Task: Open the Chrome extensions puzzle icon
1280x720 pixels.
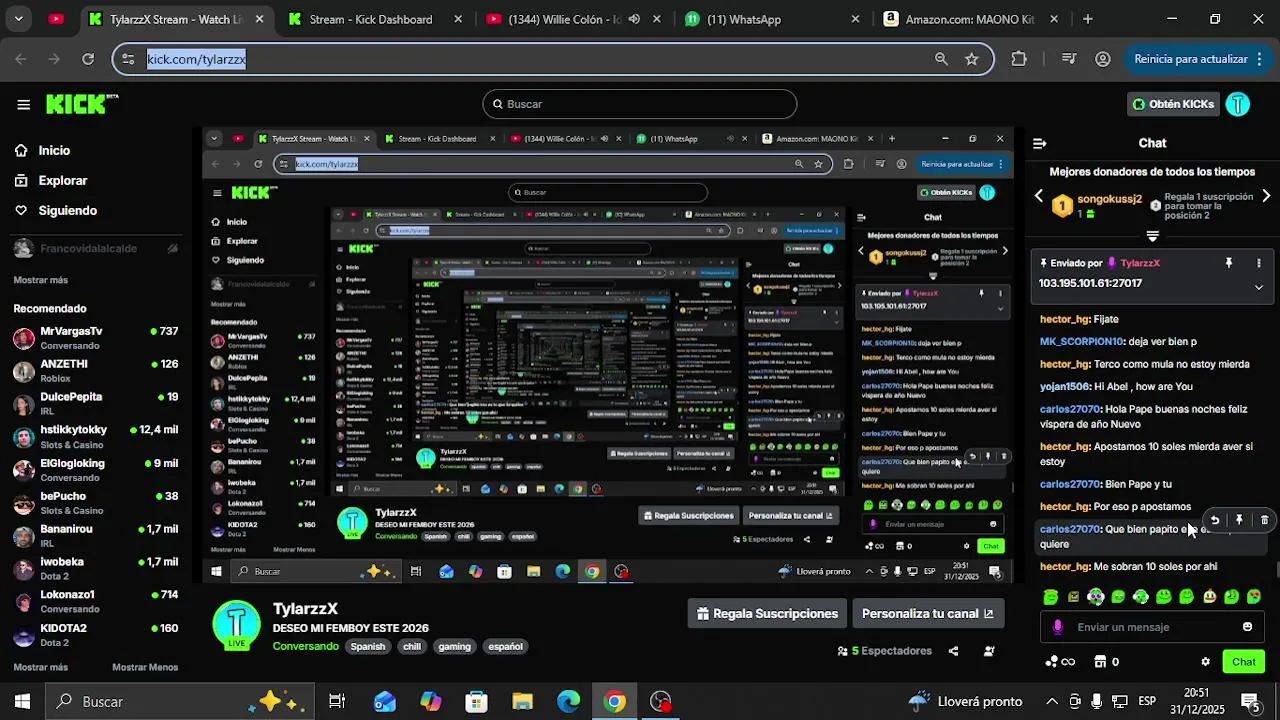Action: tap(1019, 59)
